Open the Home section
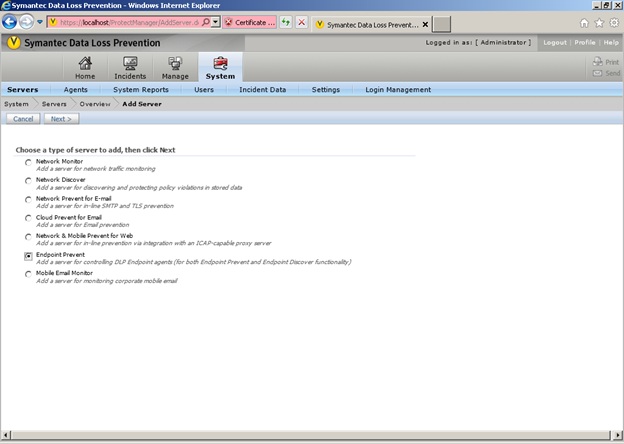The width and height of the screenshot is (624, 444). [x=85, y=68]
